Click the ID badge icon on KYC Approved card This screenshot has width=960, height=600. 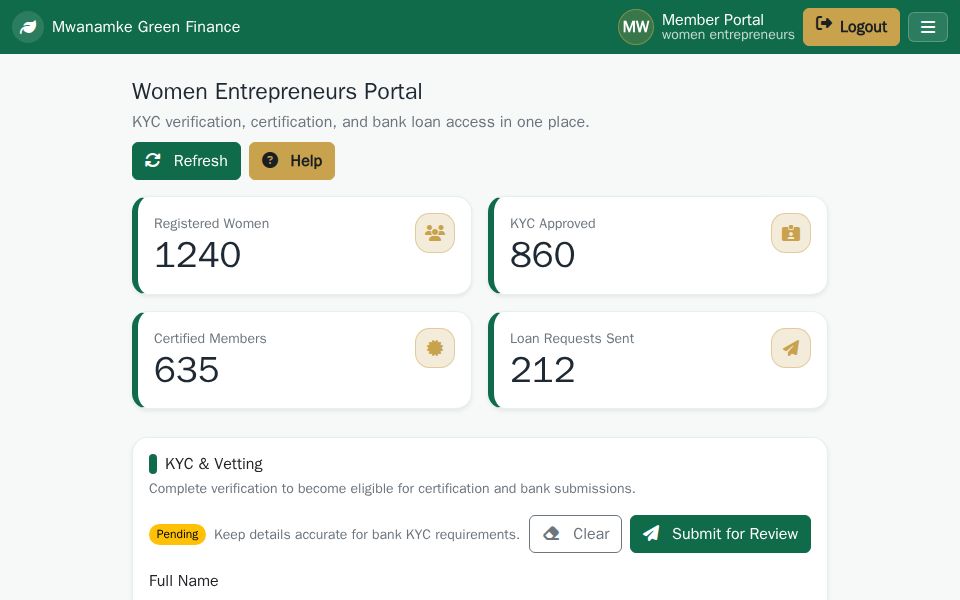pos(791,233)
